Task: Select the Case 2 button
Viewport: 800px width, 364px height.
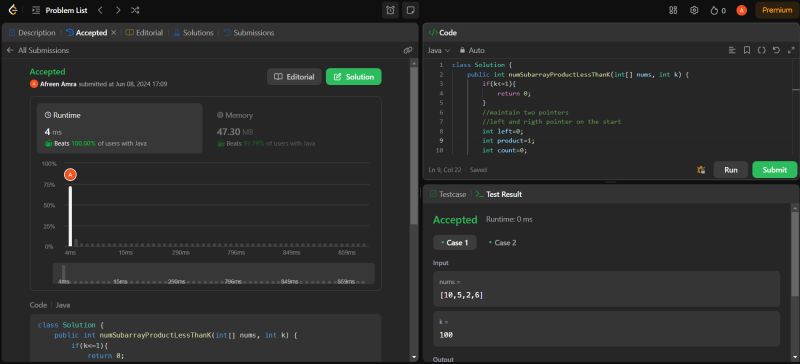Action: (x=503, y=242)
